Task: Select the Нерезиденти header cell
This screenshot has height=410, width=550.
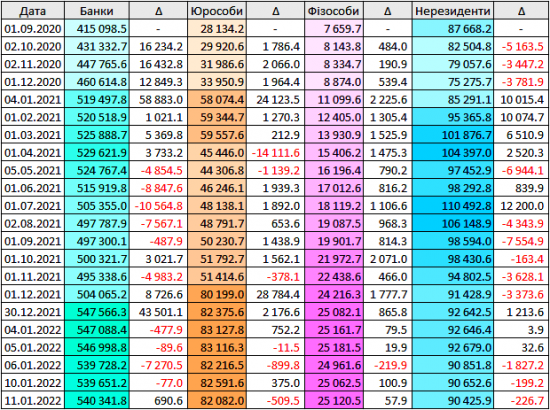Action: (x=452, y=11)
